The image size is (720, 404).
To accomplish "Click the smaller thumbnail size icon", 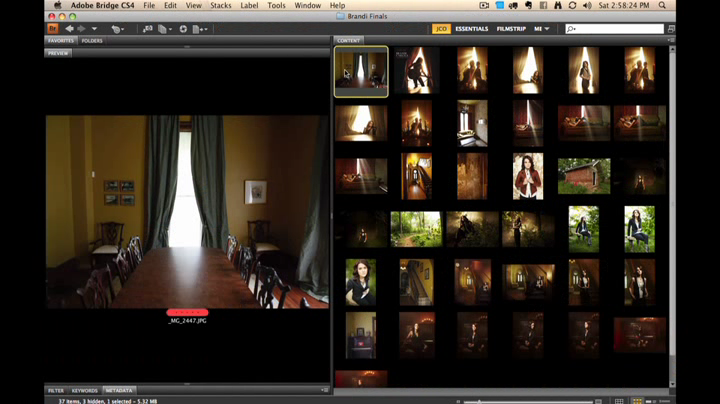I will (x=458, y=402).
